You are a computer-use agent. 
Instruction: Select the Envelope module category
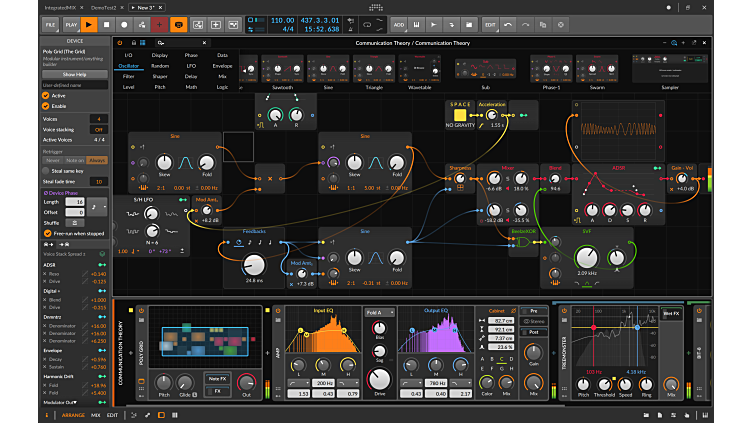coord(223,66)
